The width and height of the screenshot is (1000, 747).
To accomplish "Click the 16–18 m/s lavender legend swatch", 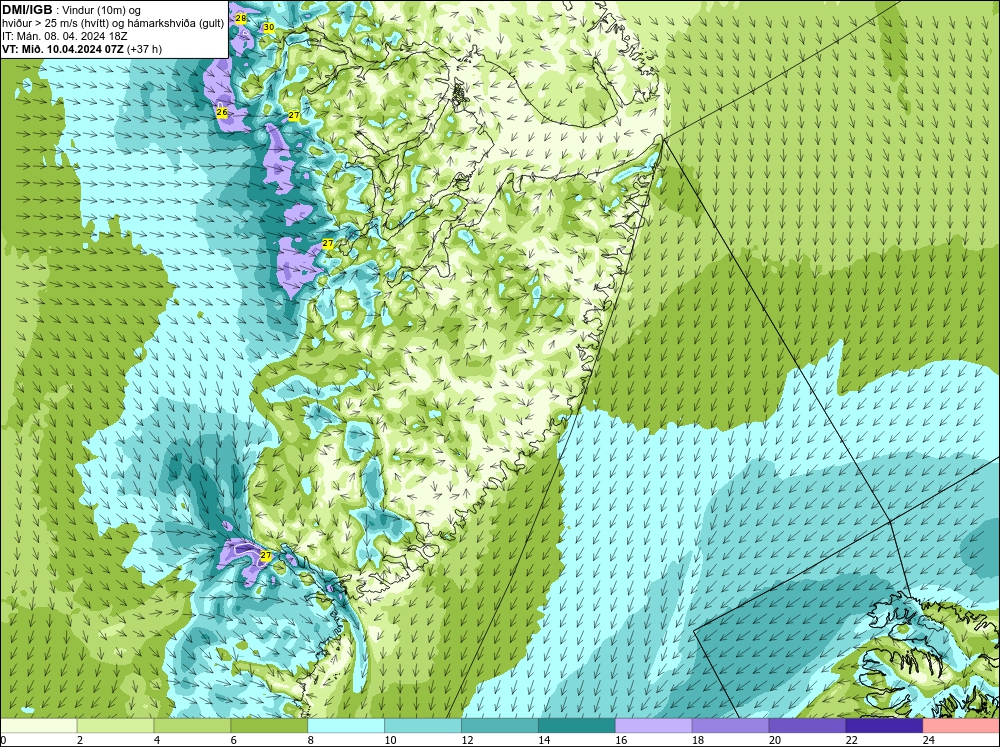I will click(x=654, y=726).
